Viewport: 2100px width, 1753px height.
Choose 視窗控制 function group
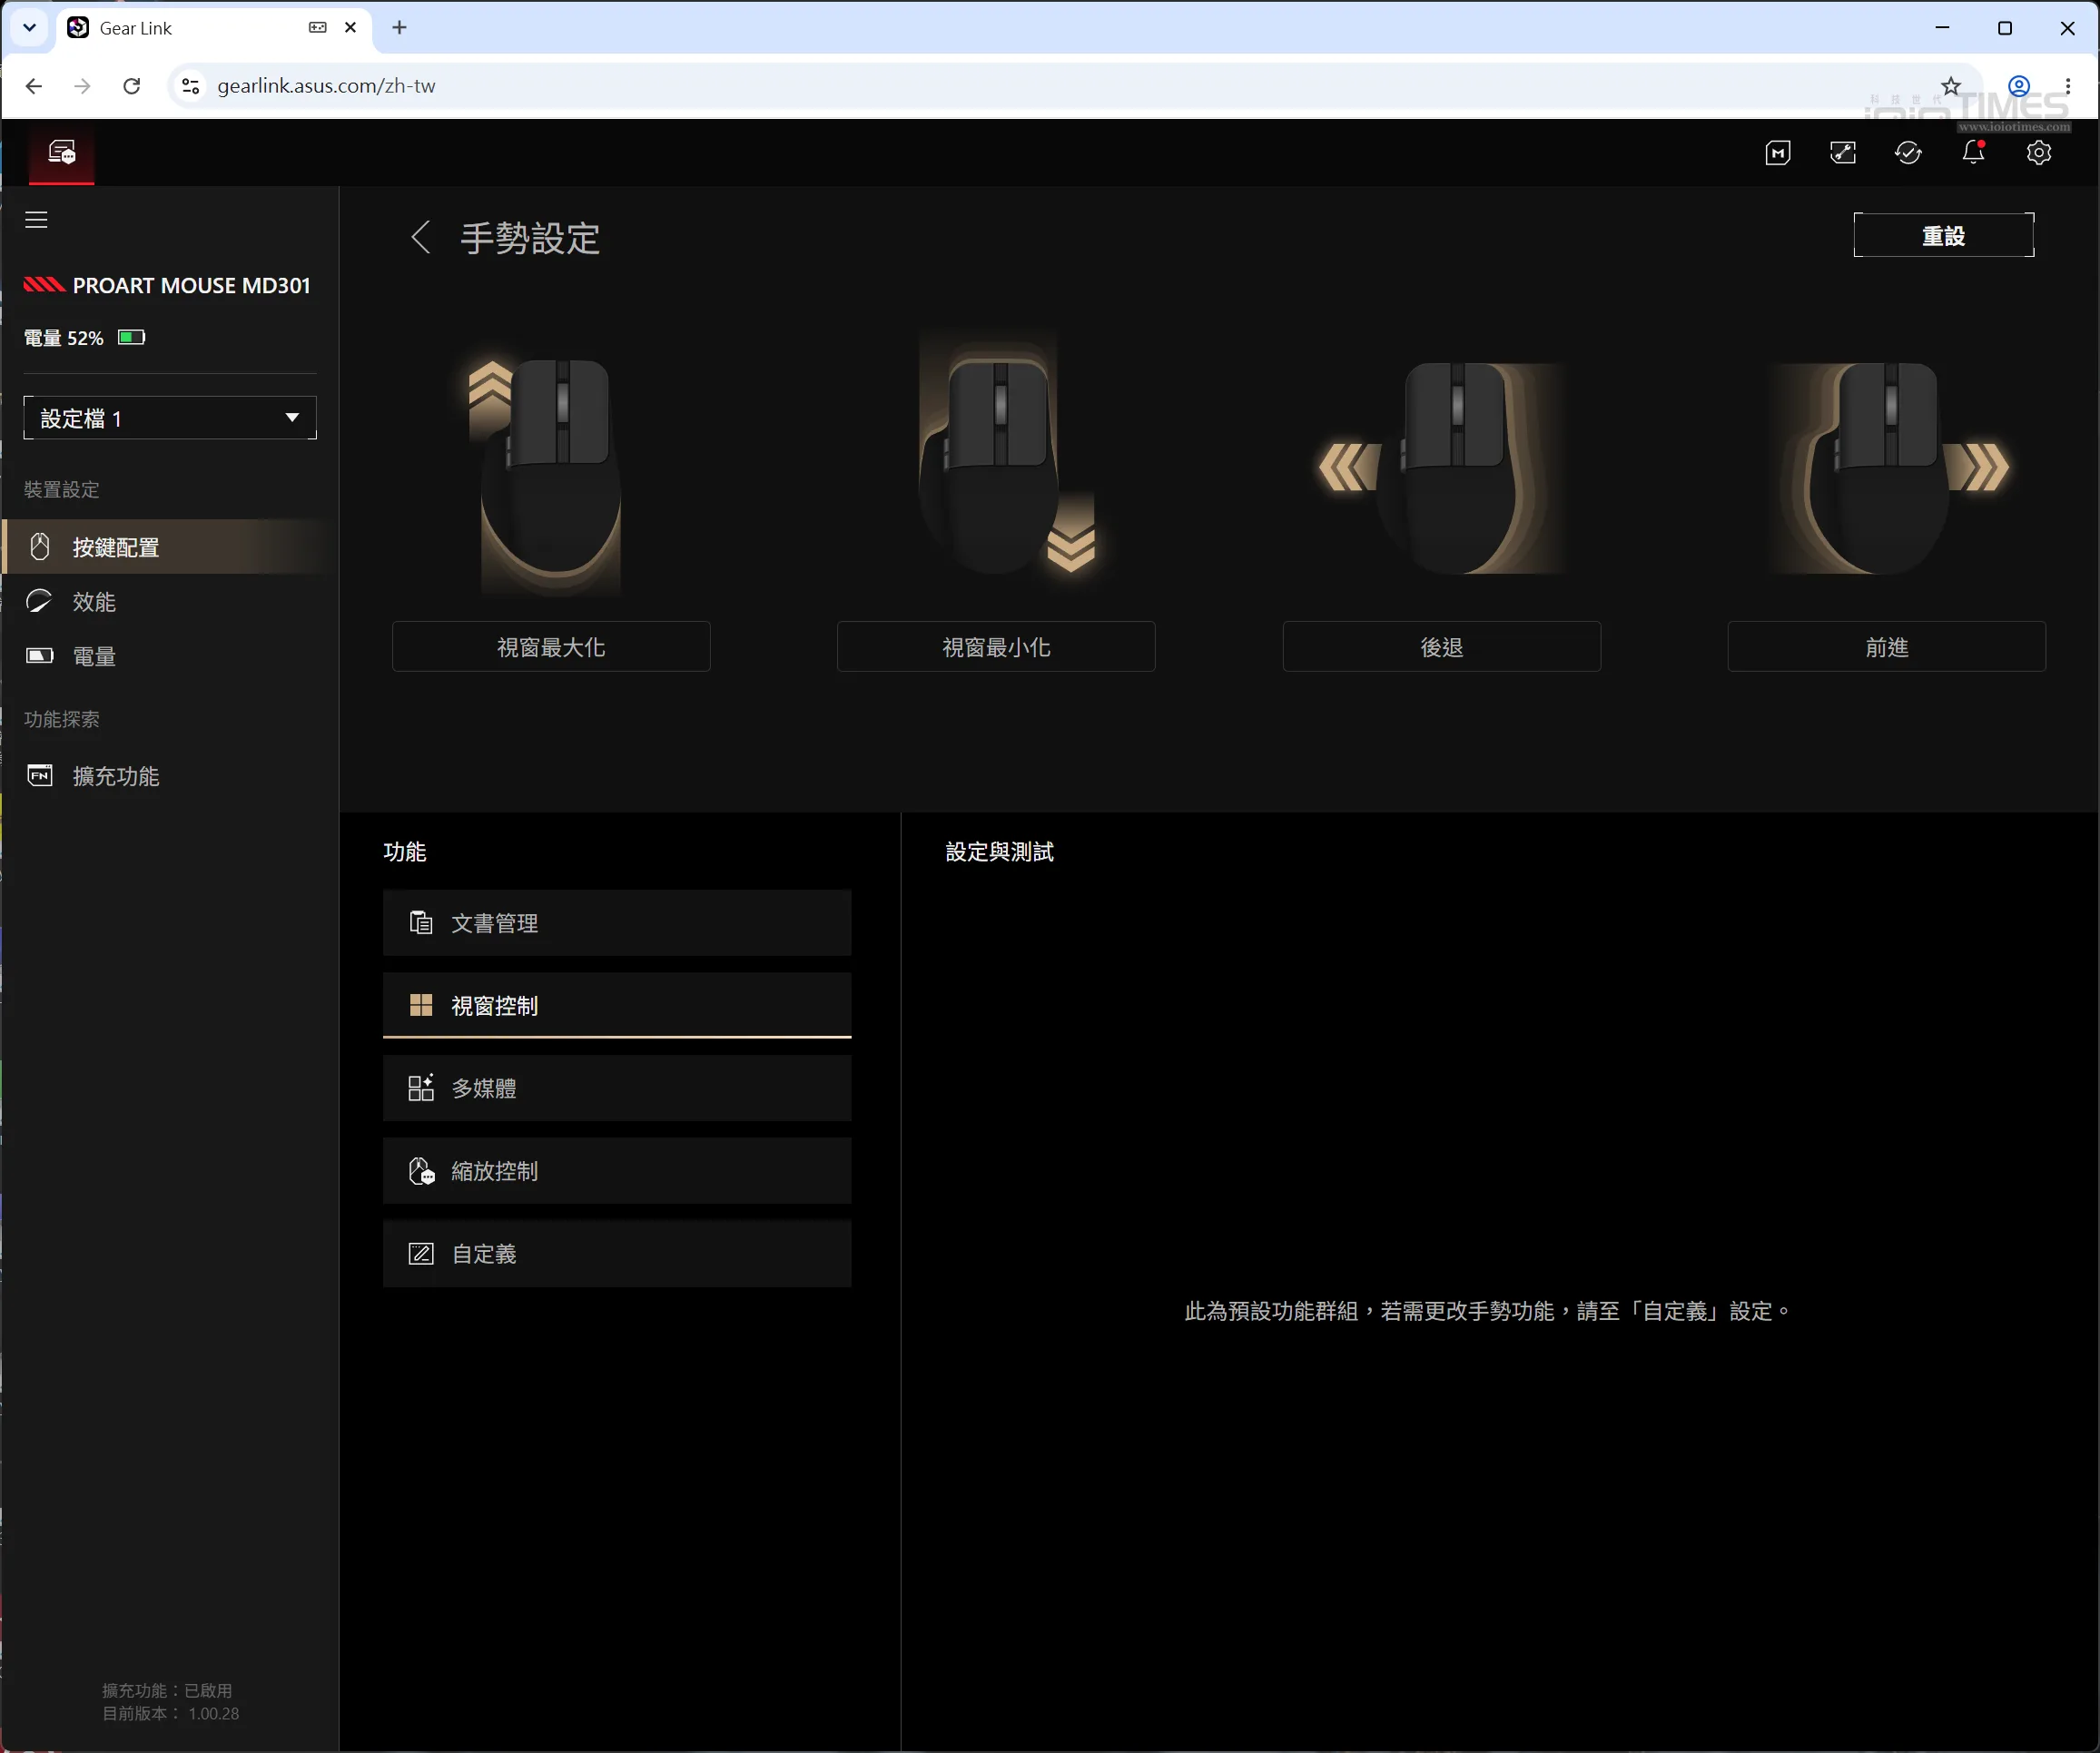[617, 1005]
